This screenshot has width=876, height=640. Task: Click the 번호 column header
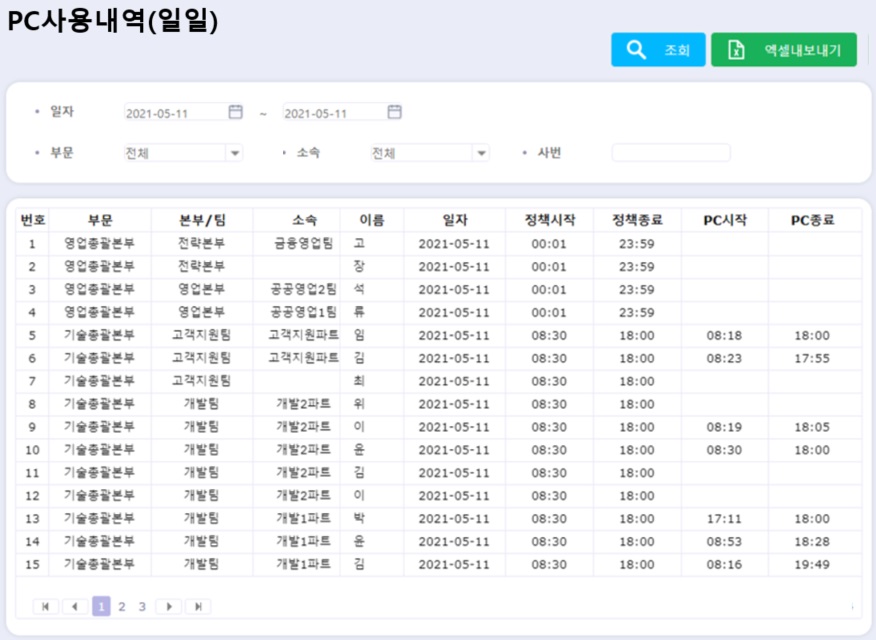(32, 220)
